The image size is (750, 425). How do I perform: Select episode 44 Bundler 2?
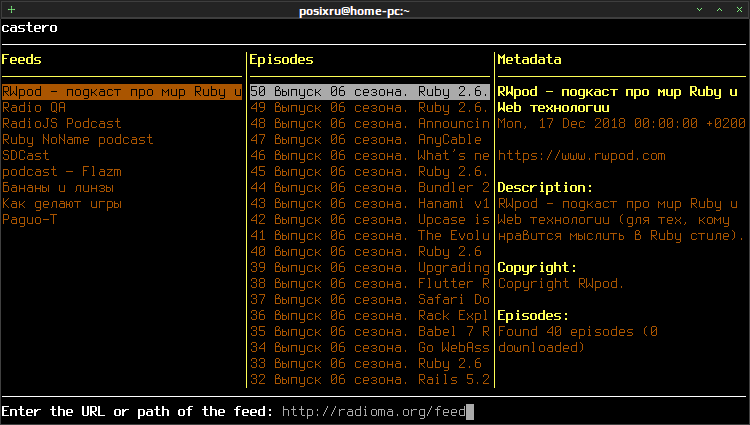tap(370, 187)
